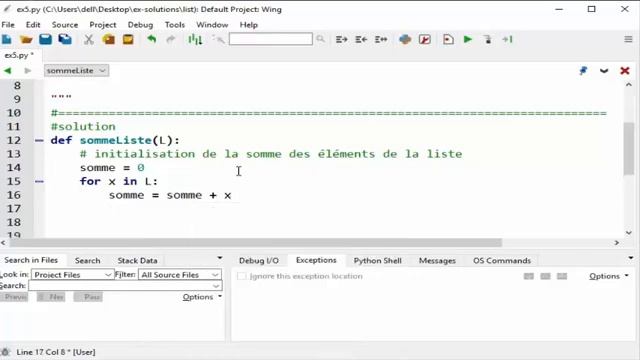
Task: Click the Outdent lines icon
Action: 361,39
